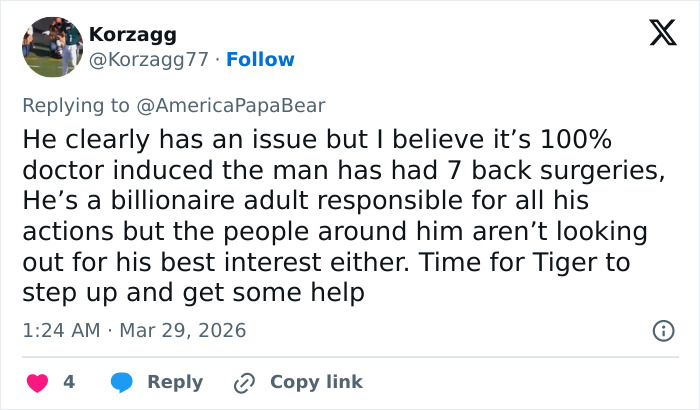Viewport: 700px width, 410px height.
Task: Like the tweet with the heart icon
Action: [x=38, y=382]
